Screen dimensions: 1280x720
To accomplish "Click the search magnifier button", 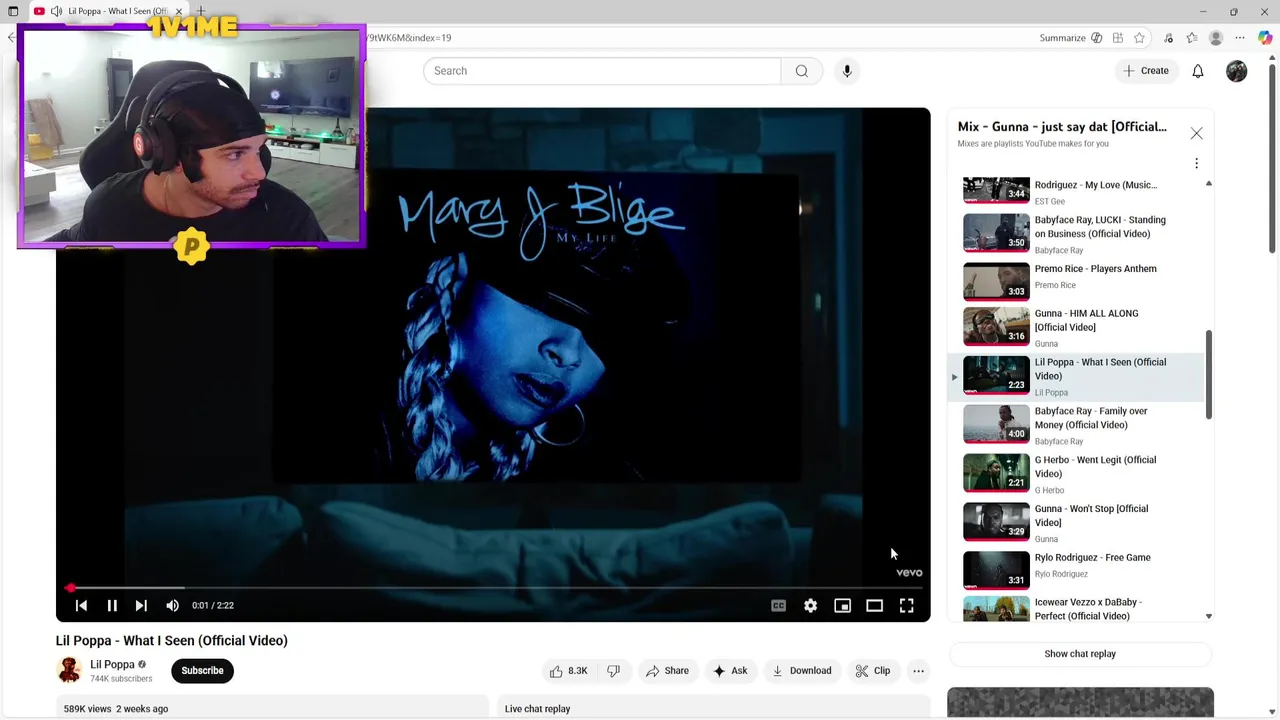I will [801, 71].
